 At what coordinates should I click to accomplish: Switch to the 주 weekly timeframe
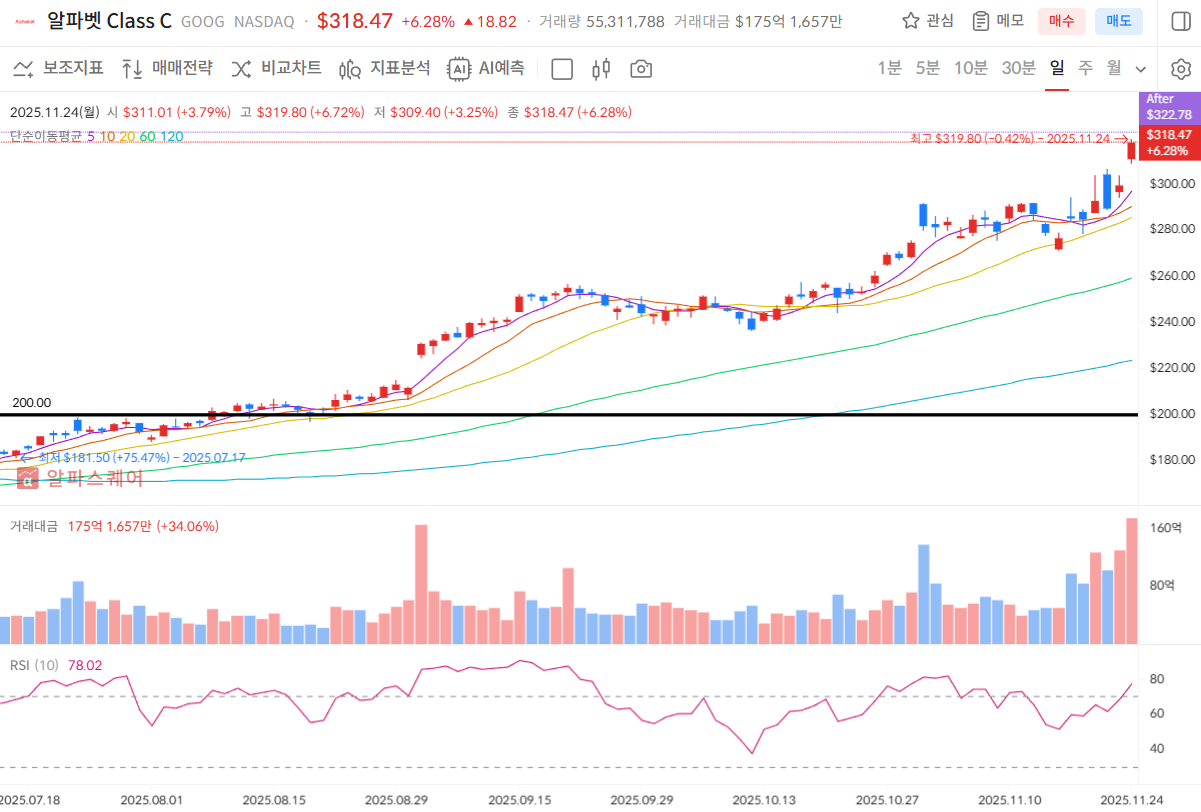tap(1085, 68)
